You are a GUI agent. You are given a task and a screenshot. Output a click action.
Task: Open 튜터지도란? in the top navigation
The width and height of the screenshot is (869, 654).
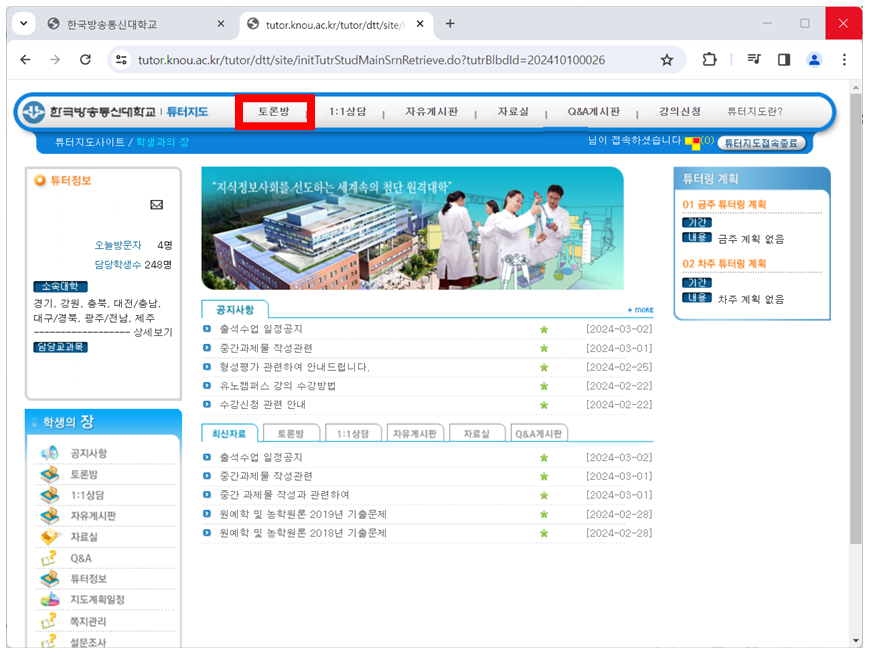[x=755, y=111]
